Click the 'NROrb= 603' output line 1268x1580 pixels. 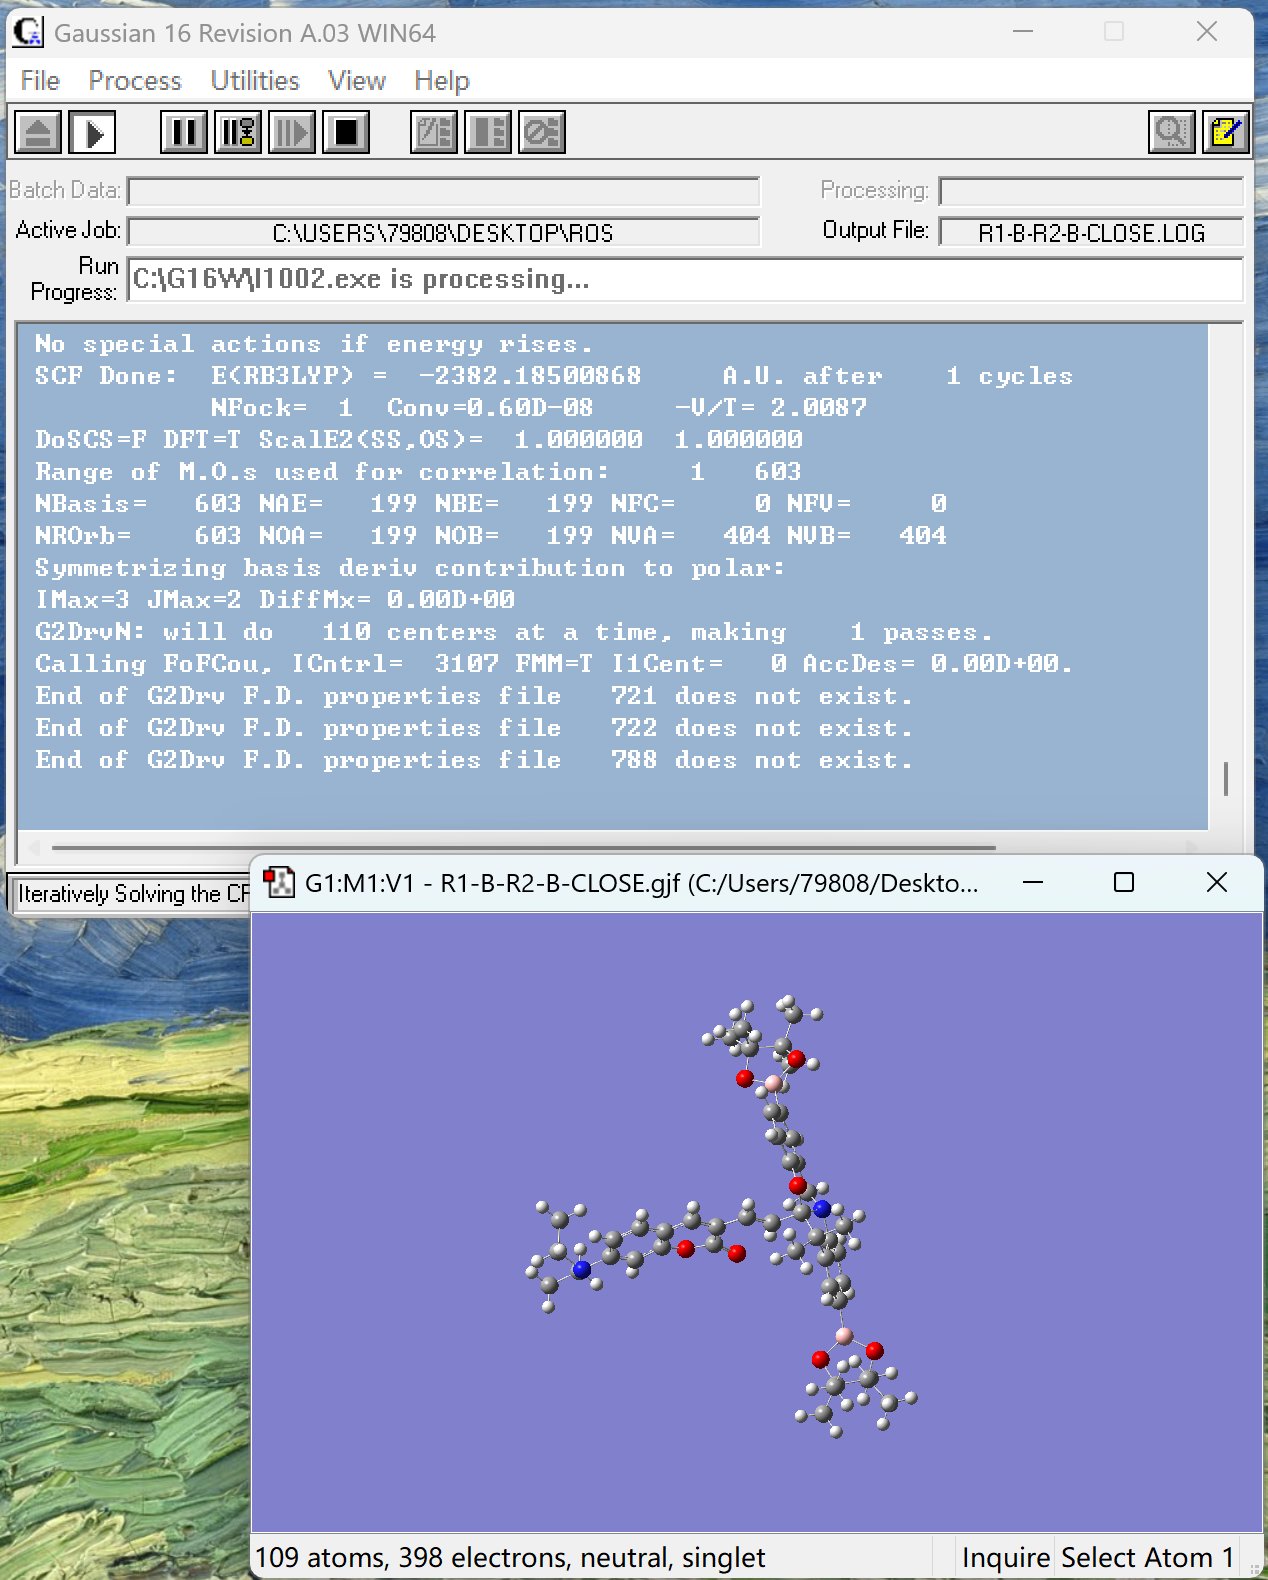pos(490,535)
